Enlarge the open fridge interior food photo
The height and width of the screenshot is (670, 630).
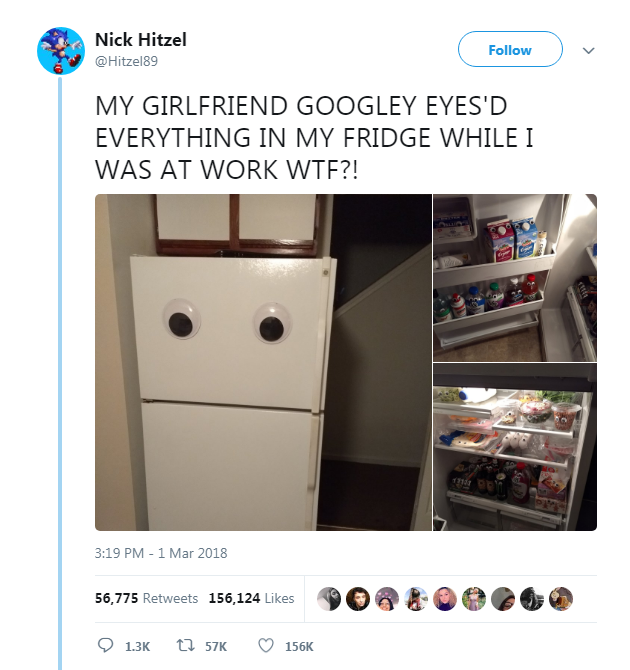tap(515, 447)
